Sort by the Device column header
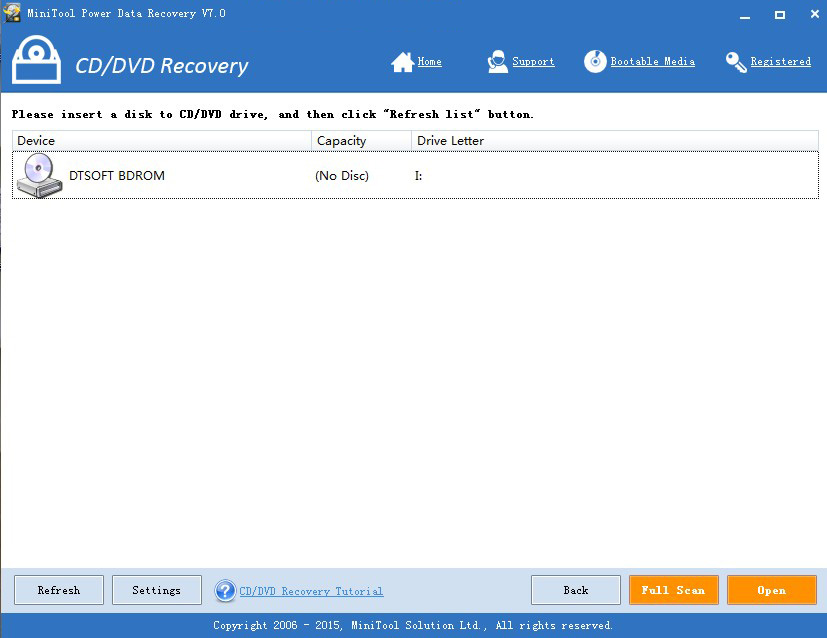Screen dimensions: 827x638 click(162, 141)
